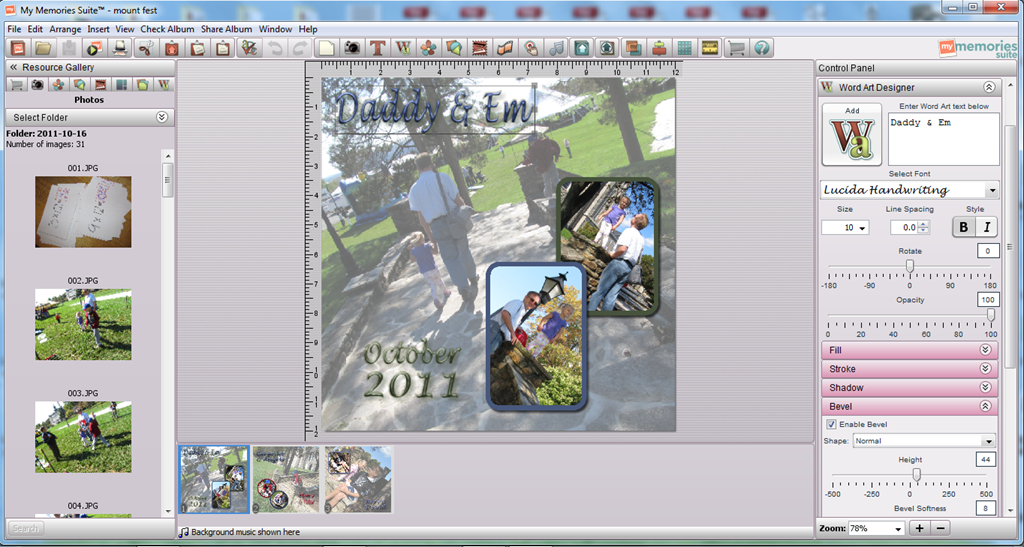This screenshot has width=1024, height=547.
Task: Adjust the Rotate slider
Action: [909, 266]
